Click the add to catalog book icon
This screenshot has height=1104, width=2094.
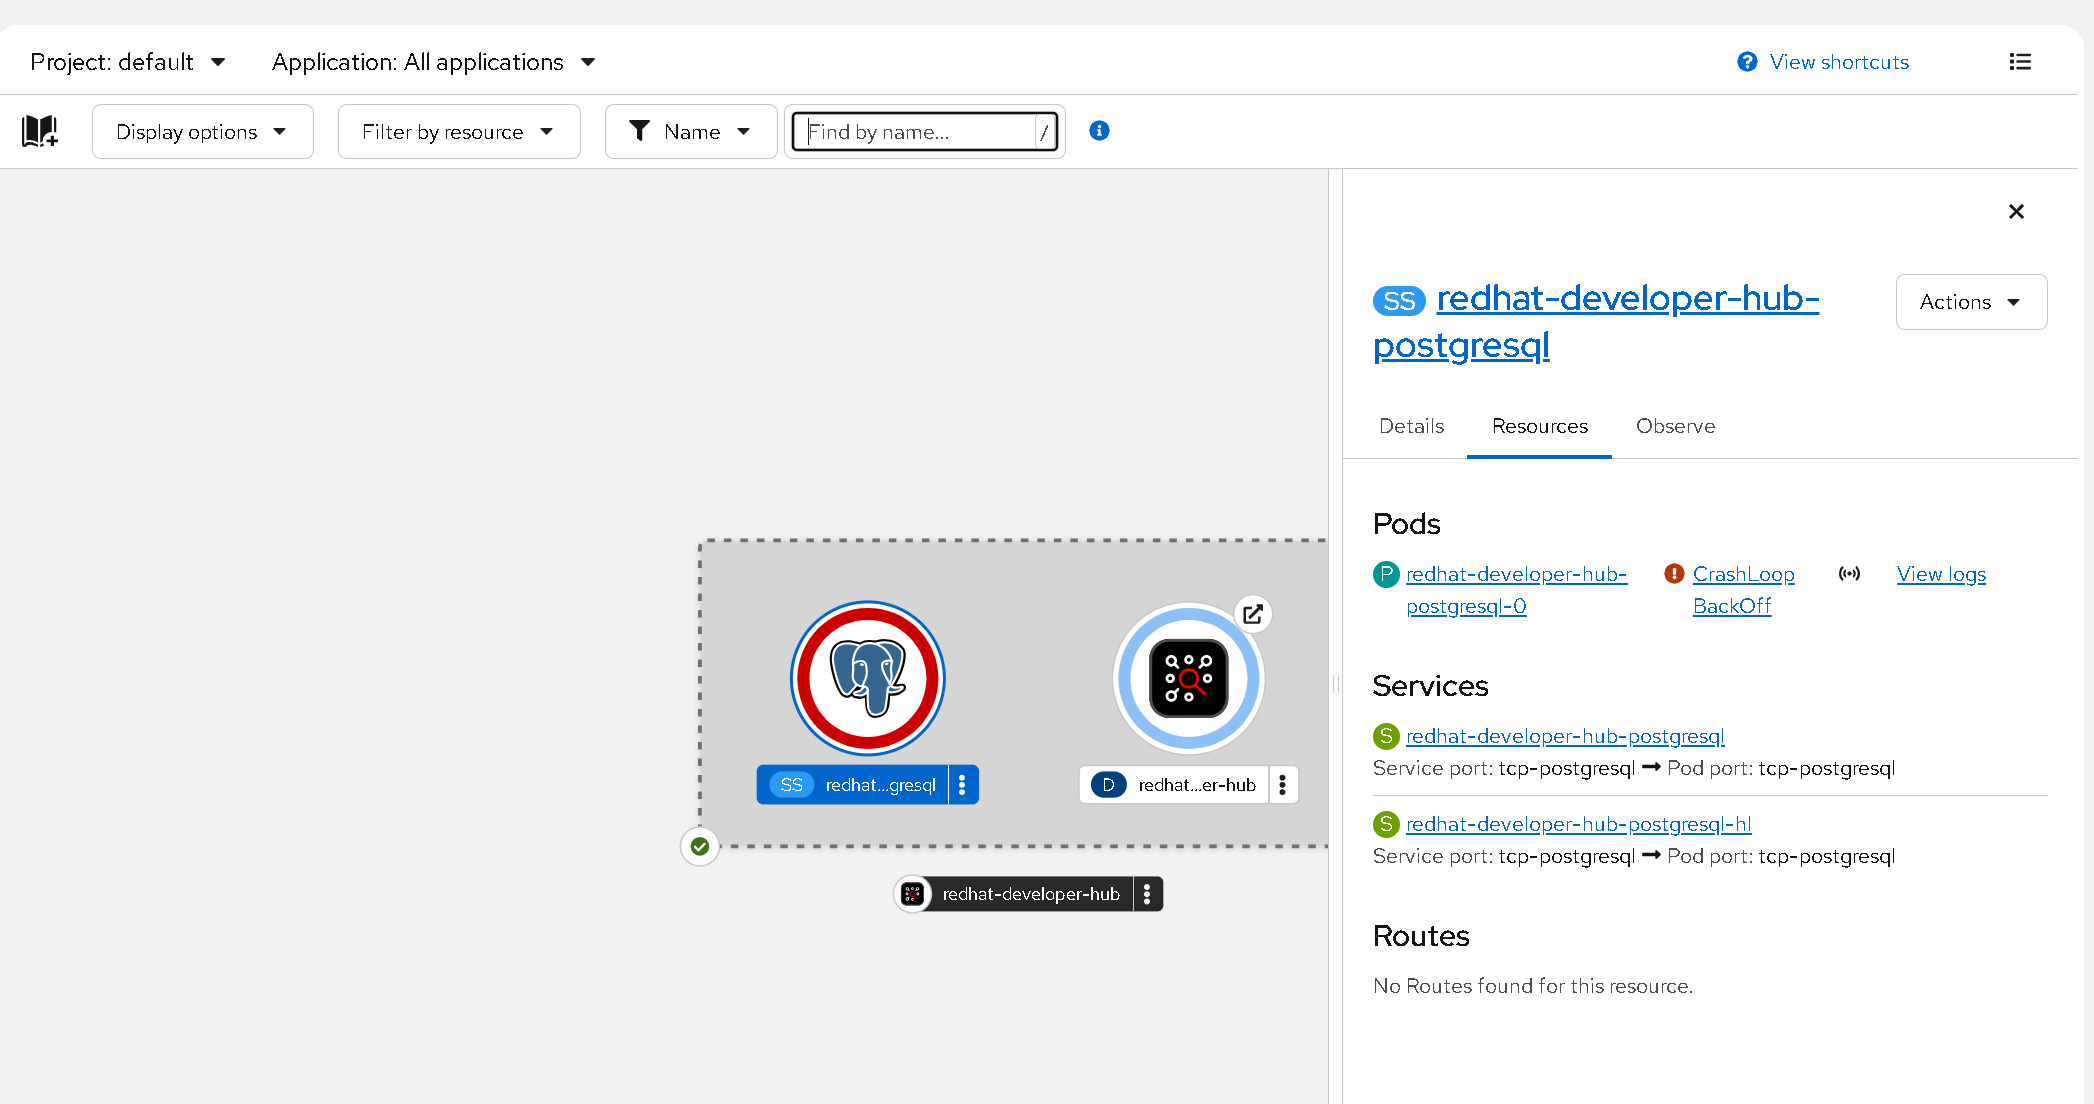click(40, 131)
